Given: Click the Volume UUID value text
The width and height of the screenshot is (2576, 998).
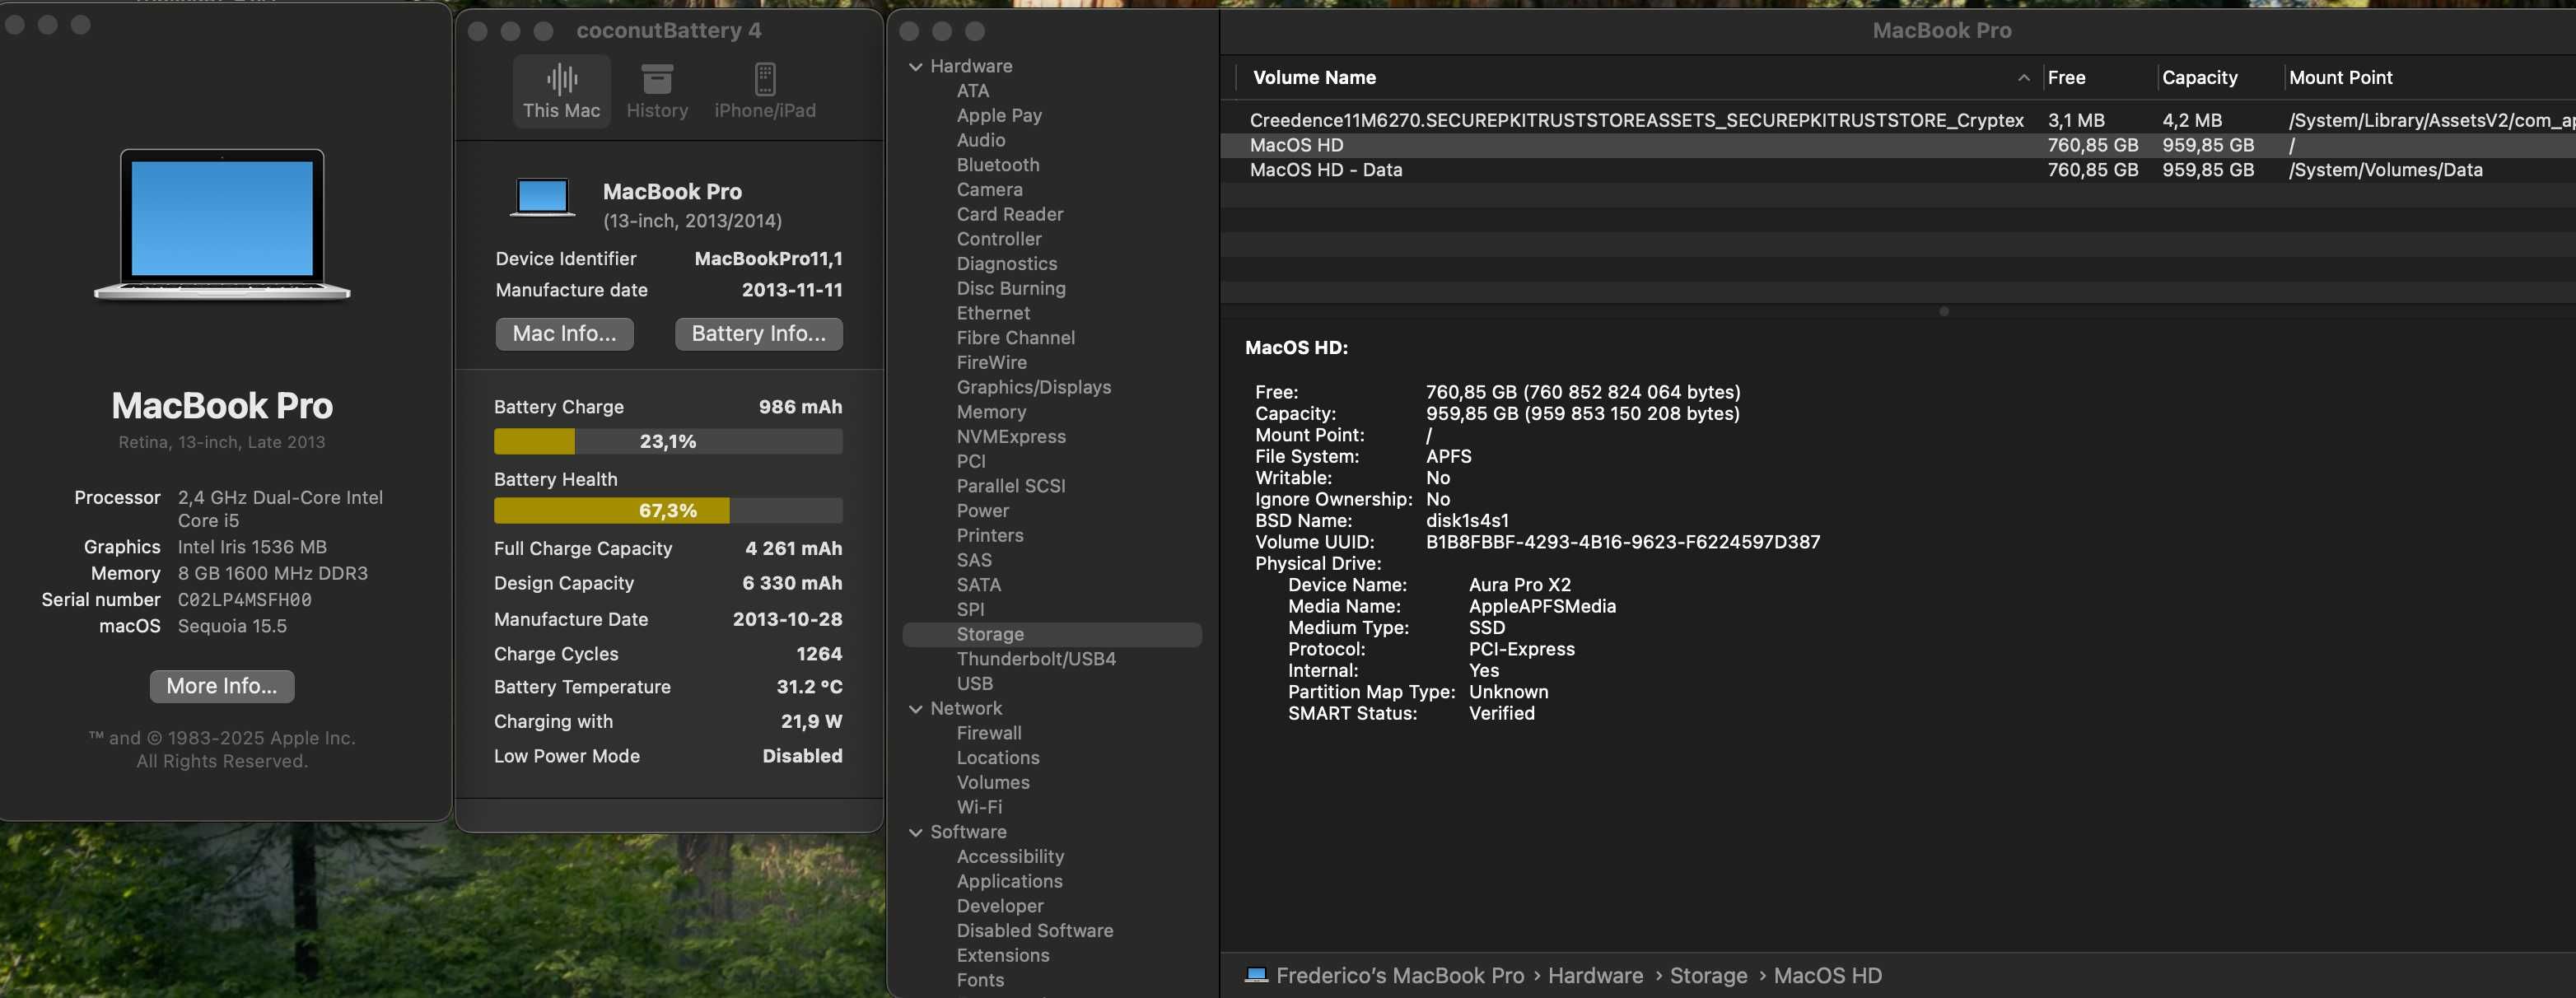Looking at the screenshot, I should pyautogui.click(x=1622, y=543).
